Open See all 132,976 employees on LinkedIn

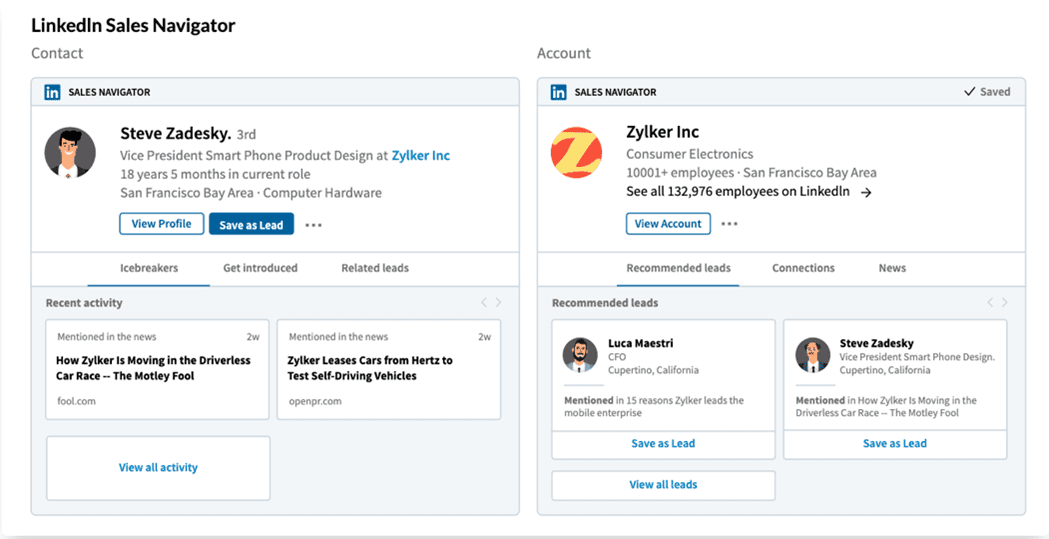pos(738,192)
